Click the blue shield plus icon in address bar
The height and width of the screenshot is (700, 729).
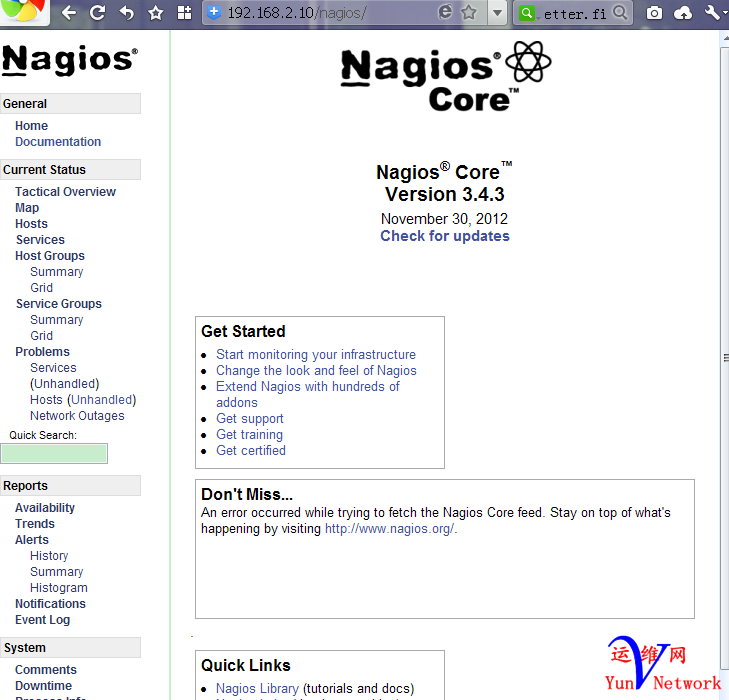[214, 13]
